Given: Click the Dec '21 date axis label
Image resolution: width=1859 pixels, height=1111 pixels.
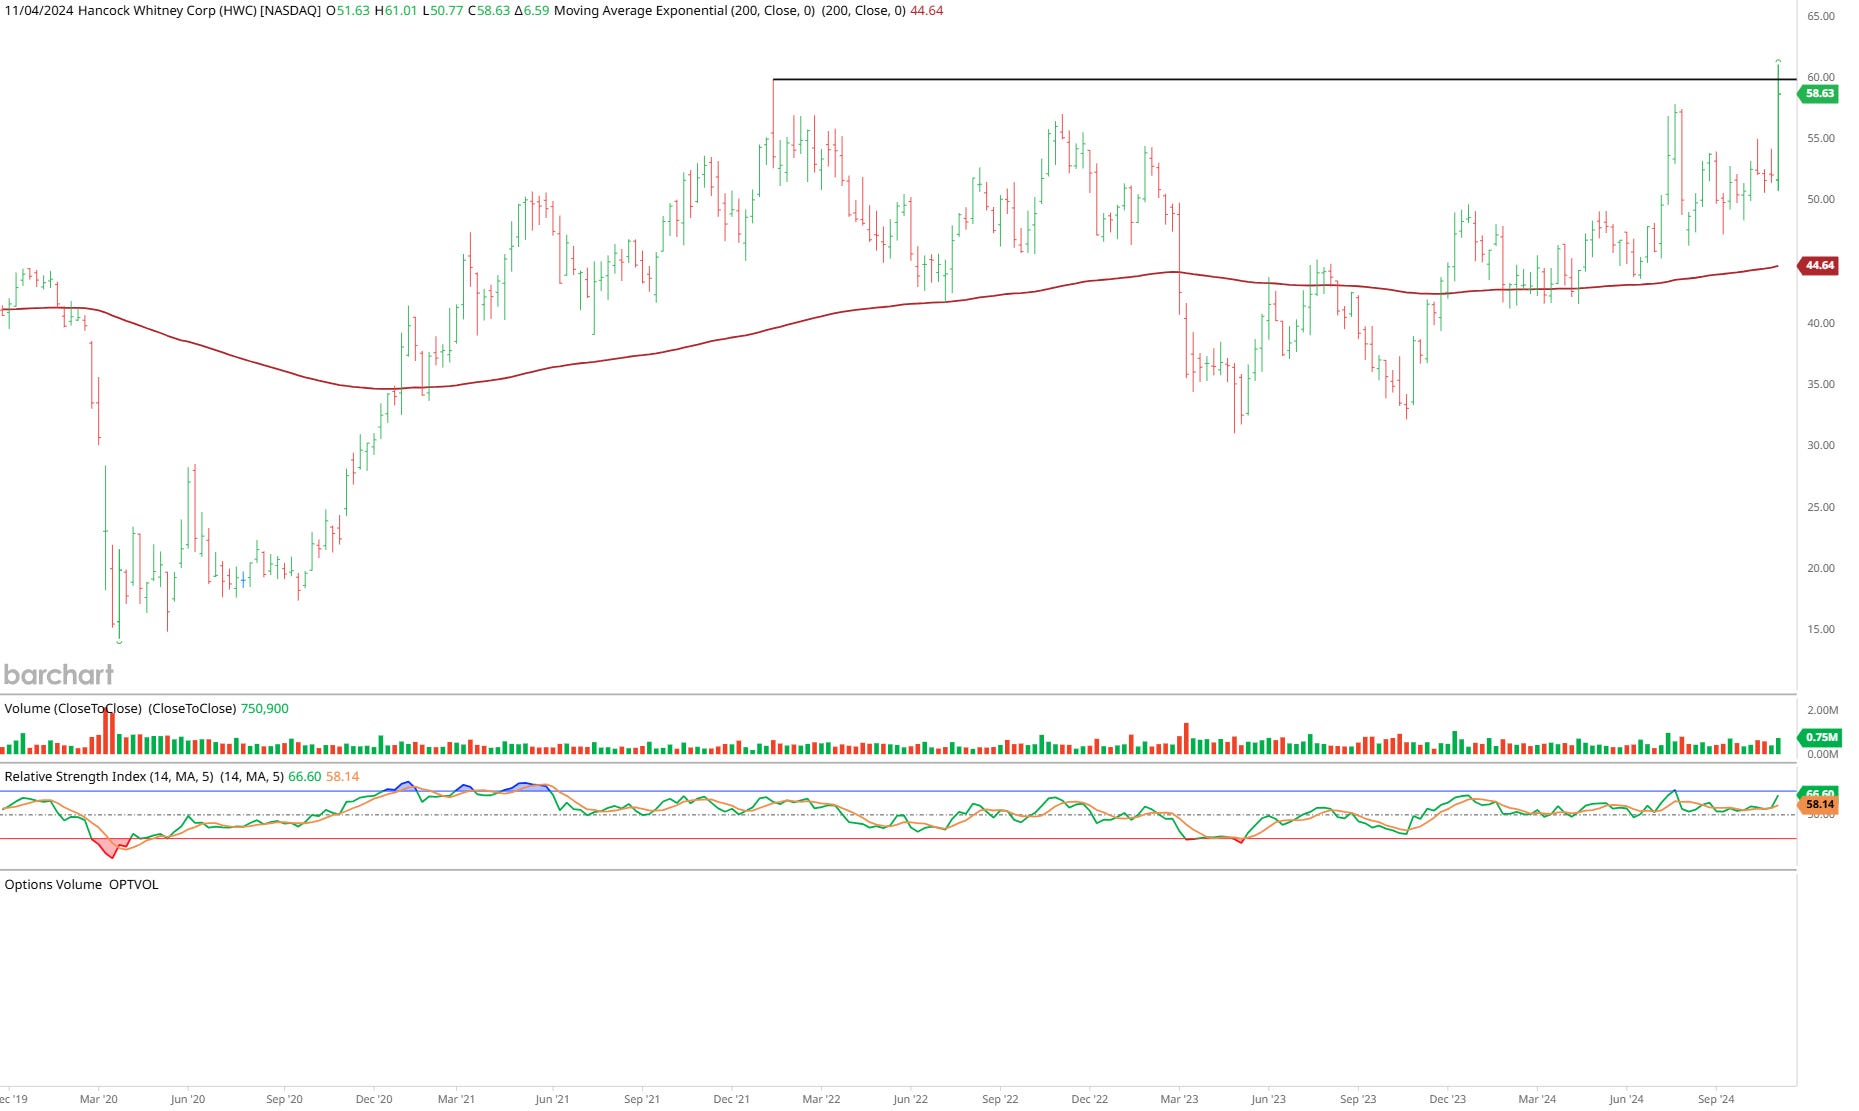Looking at the screenshot, I should [x=731, y=1099].
